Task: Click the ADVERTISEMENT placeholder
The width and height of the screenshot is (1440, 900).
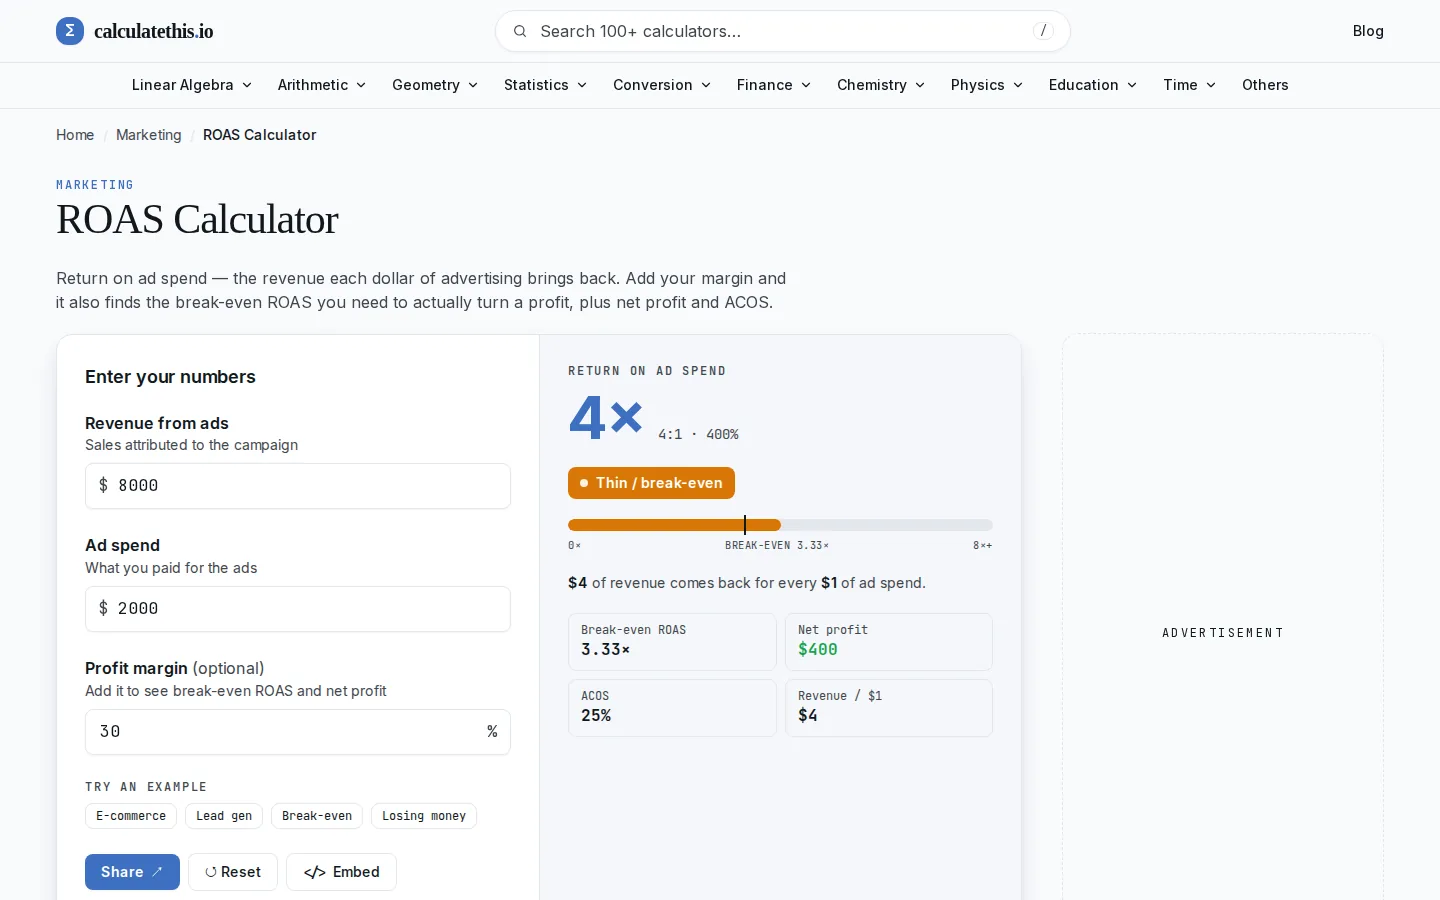Action: click(1223, 633)
